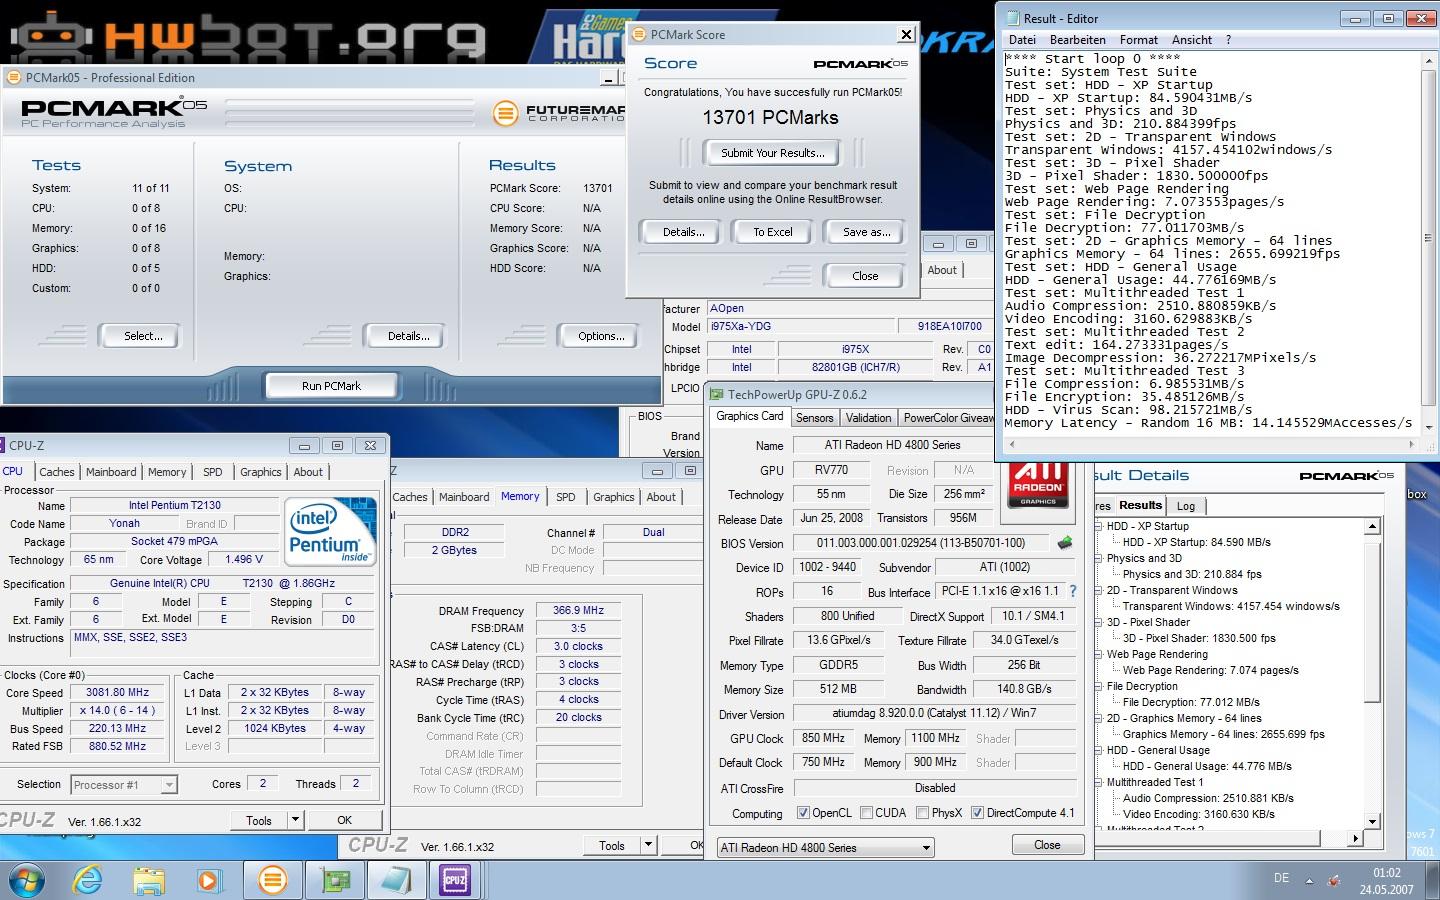The width and height of the screenshot is (1440, 900).
Task: Launch Windows Media Player from taskbar
Action: point(209,880)
